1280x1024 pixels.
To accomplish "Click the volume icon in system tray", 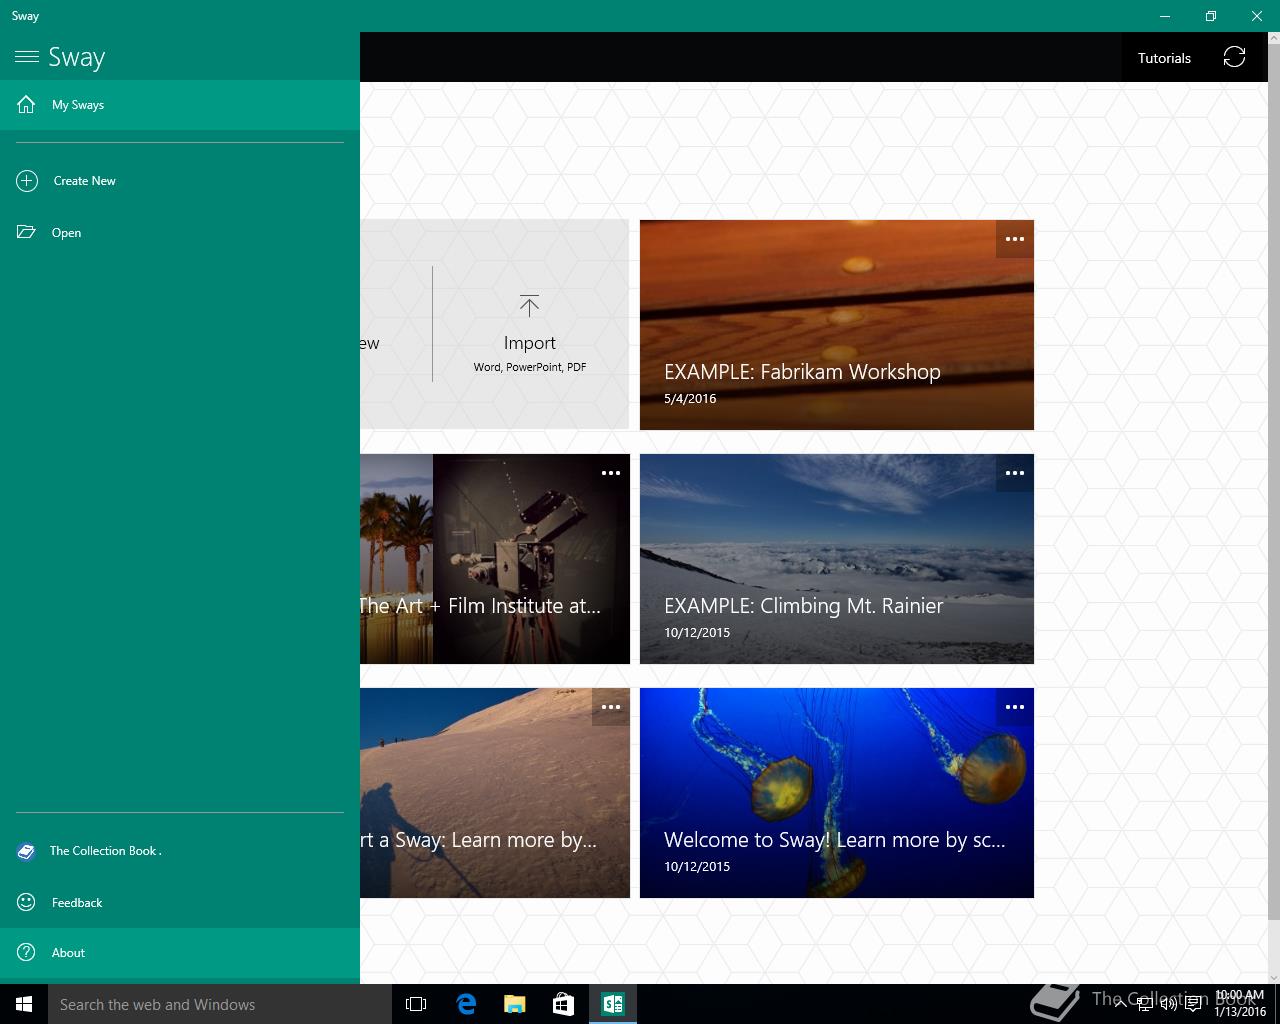I will pyautogui.click(x=1169, y=1004).
